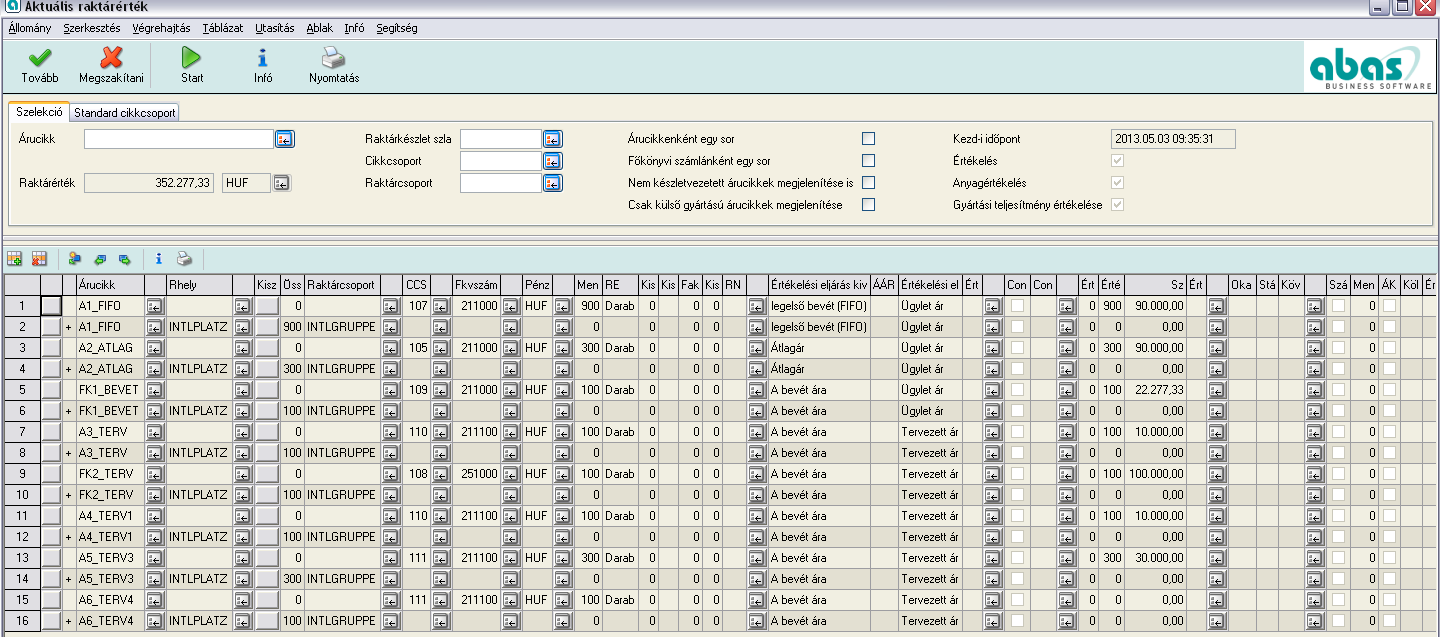Toggle the first Con checkbox in row 1
Viewport: 1440px width, 637px height.
click(1017, 305)
